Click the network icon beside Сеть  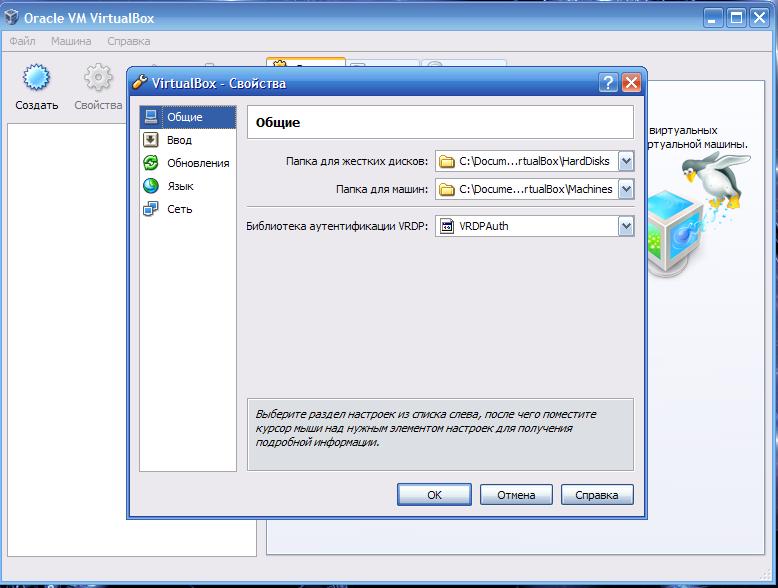(151, 208)
